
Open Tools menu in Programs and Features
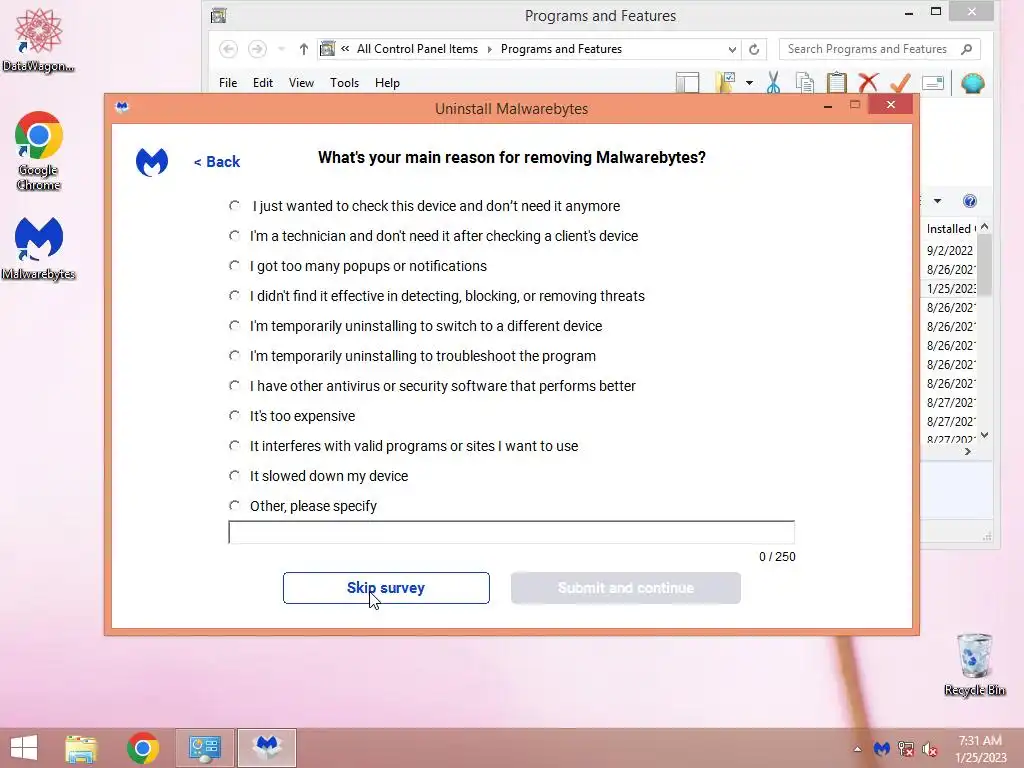click(344, 83)
